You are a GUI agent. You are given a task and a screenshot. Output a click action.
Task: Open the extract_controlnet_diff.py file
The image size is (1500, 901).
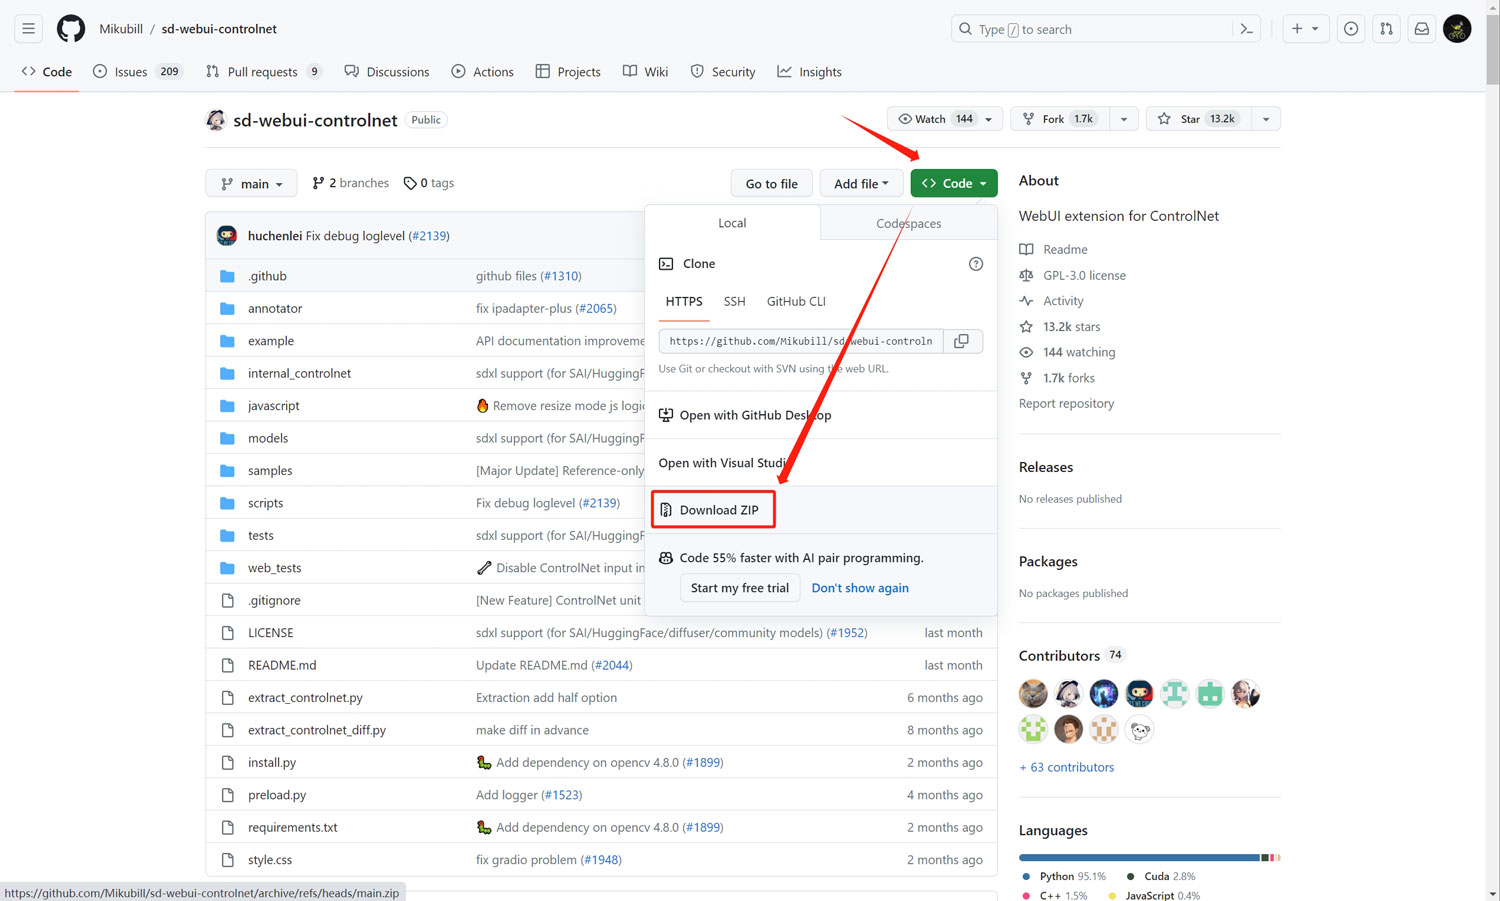(317, 730)
